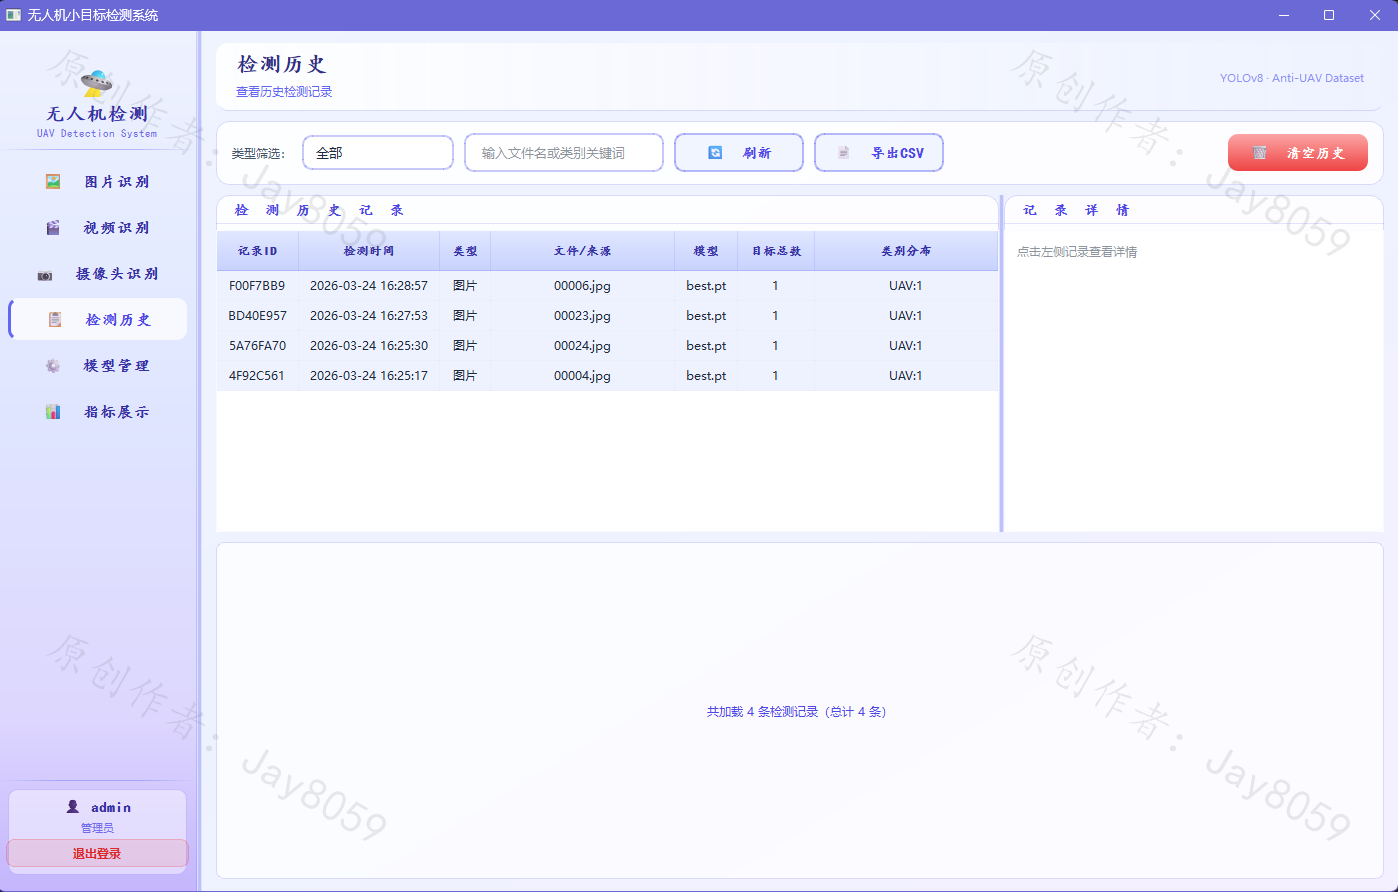Screen dimensions: 1398x892
Task: Select the record with file 00023.jpg
Action: pos(607,316)
